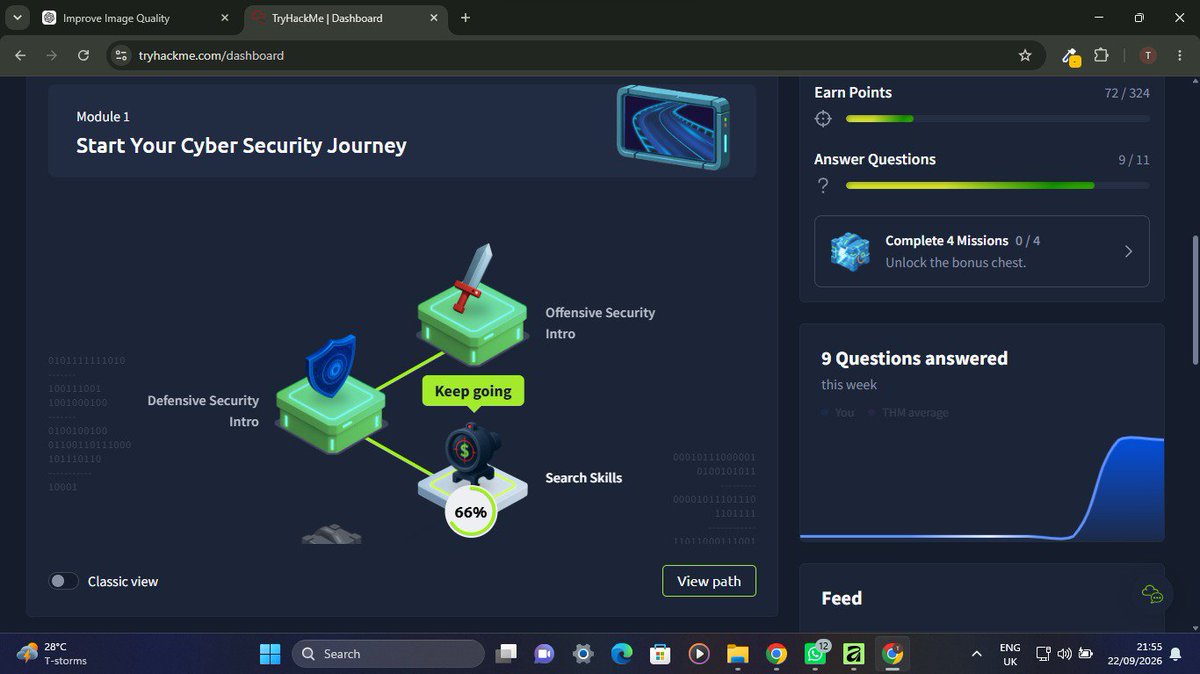The image size is (1200, 674).
Task: Open Chrome's three-dot menu
Action: tap(1180, 56)
